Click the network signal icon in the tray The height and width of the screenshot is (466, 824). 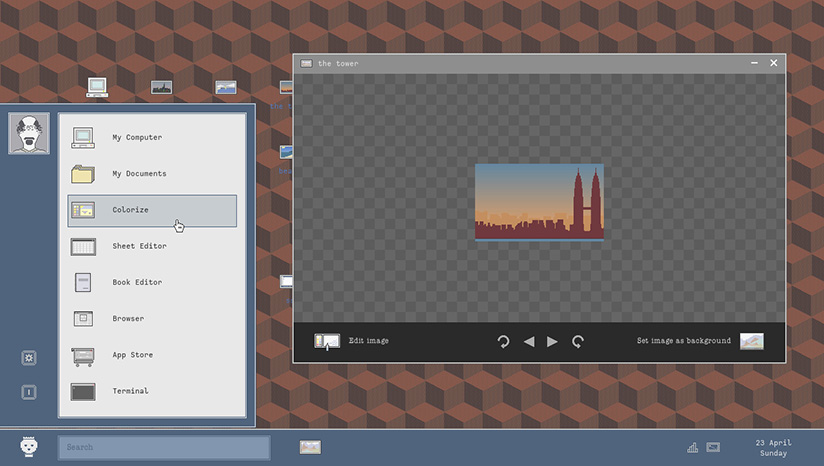click(x=693, y=447)
